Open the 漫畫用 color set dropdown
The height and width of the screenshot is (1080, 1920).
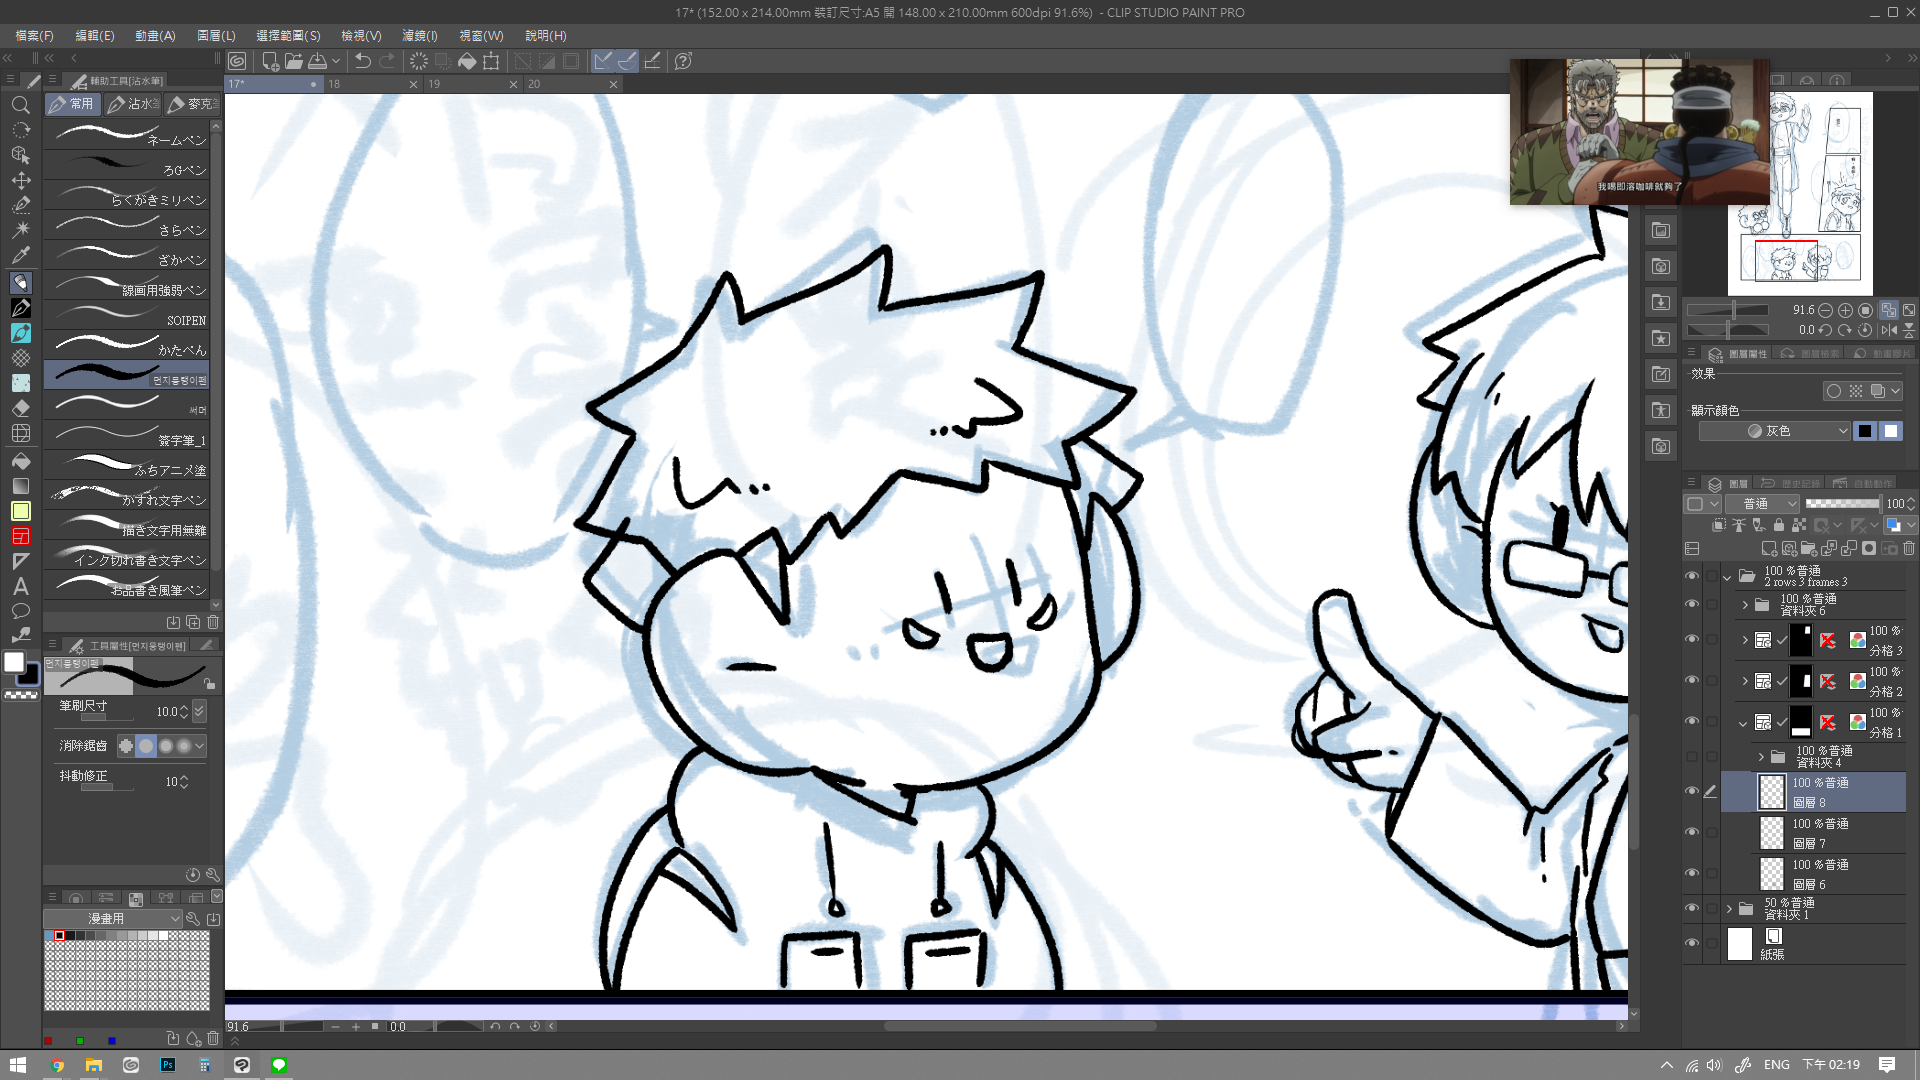(x=113, y=918)
